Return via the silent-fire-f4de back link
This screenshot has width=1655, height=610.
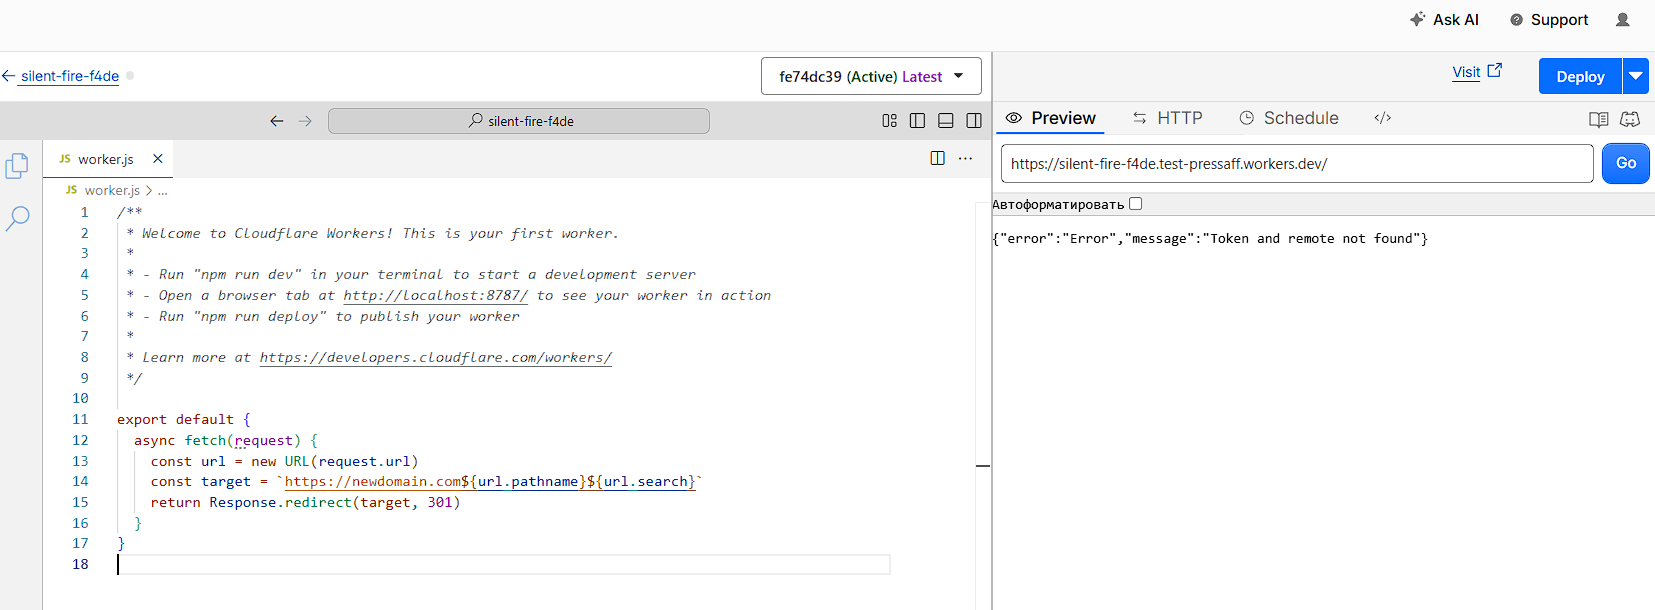61,76
